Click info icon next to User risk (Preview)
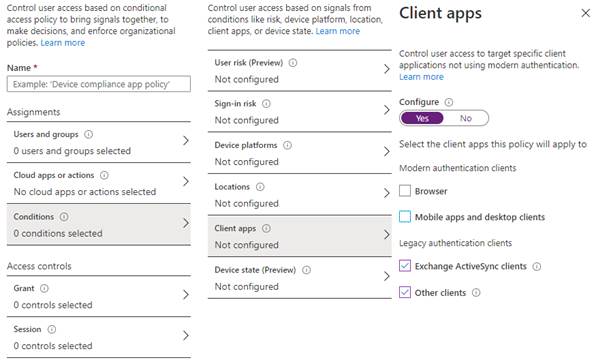The height and width of the screenshot is (360, 594). (293, 63)
